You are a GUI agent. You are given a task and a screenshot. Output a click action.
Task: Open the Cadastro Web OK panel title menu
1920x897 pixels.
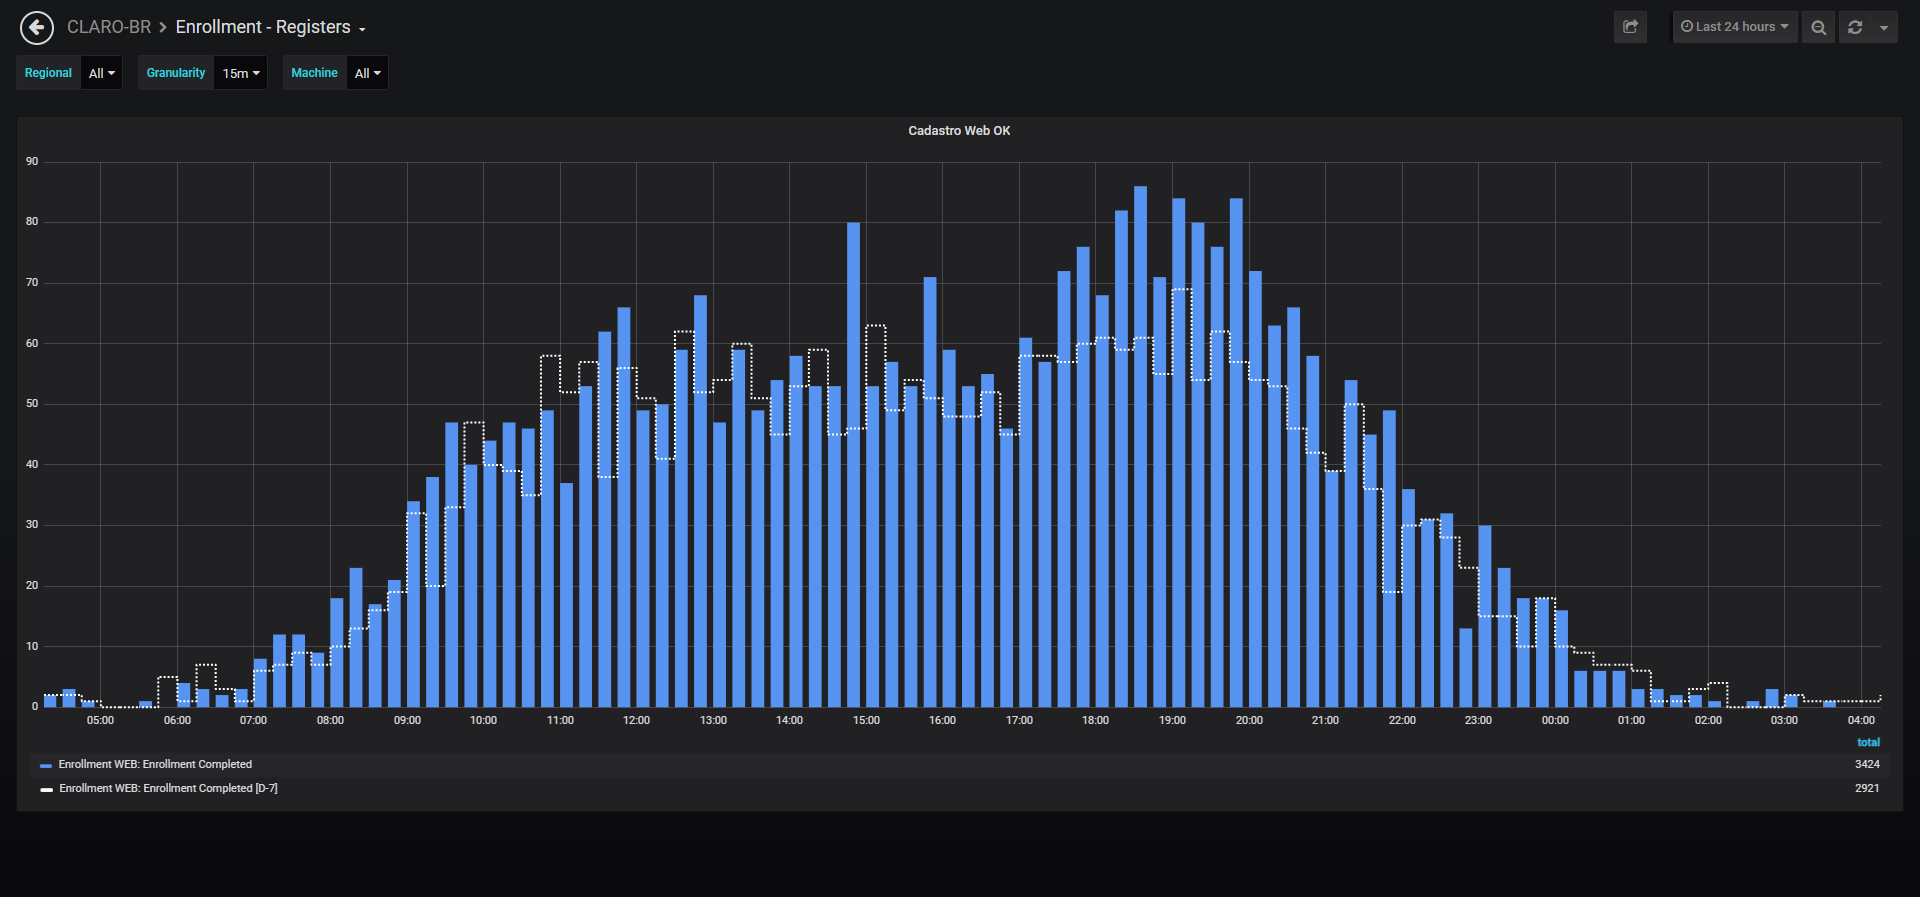959,131
